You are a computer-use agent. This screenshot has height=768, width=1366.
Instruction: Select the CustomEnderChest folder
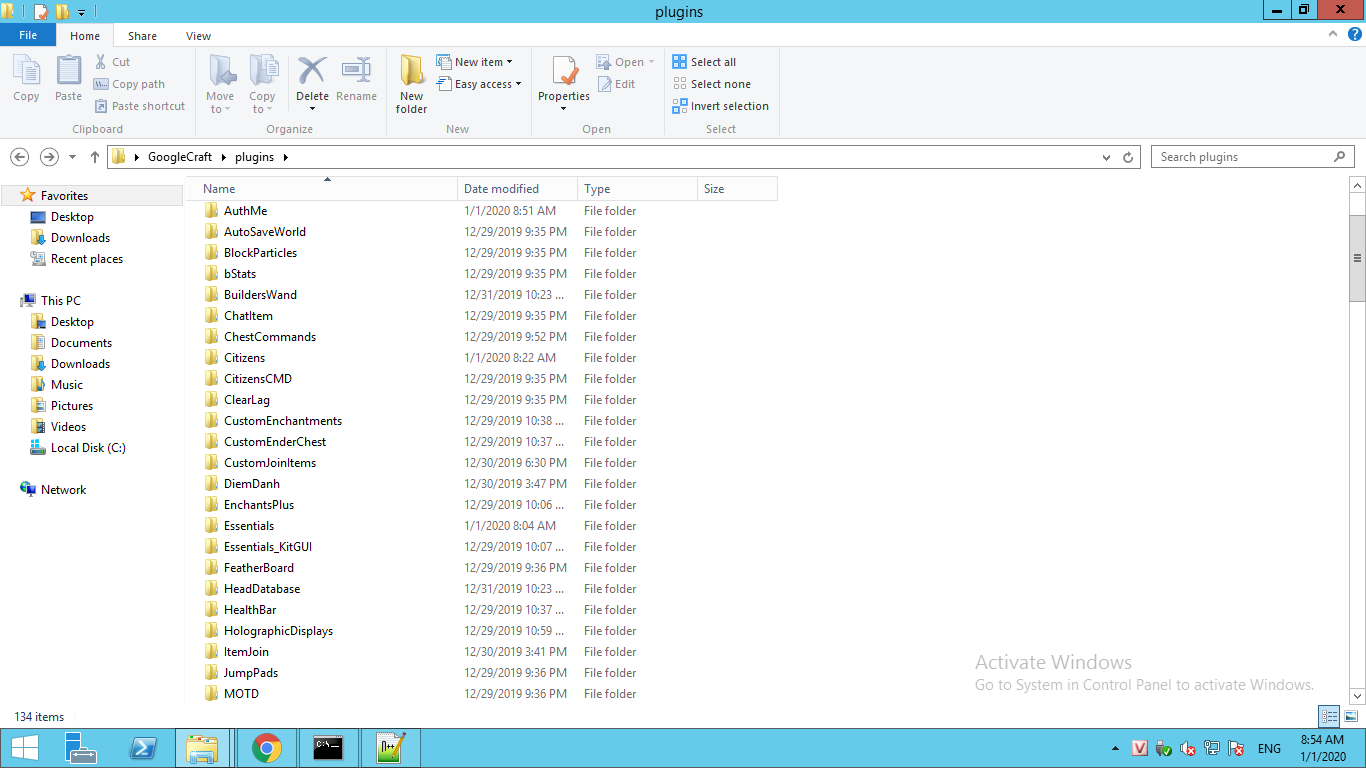tap(275, 442)
